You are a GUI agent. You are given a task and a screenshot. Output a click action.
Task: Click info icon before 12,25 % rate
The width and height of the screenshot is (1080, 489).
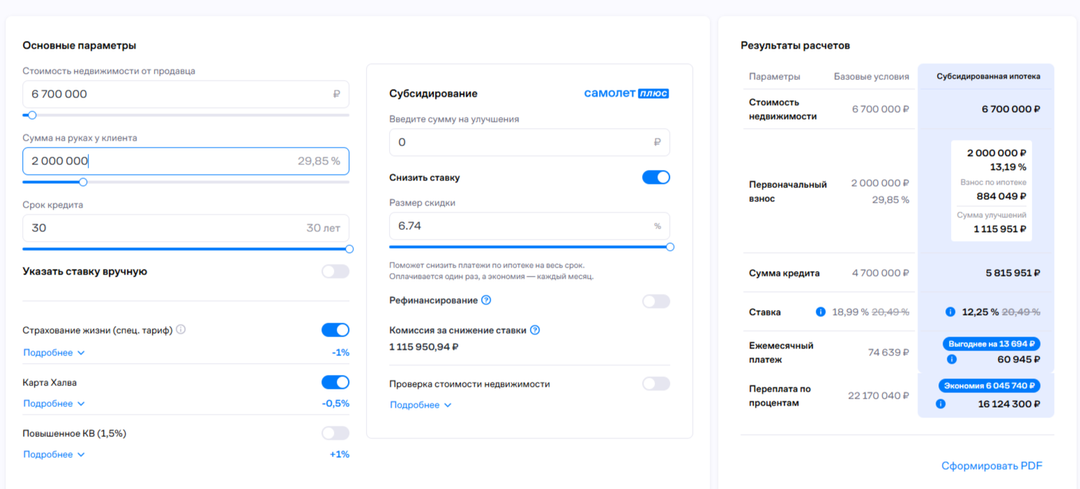951,312
